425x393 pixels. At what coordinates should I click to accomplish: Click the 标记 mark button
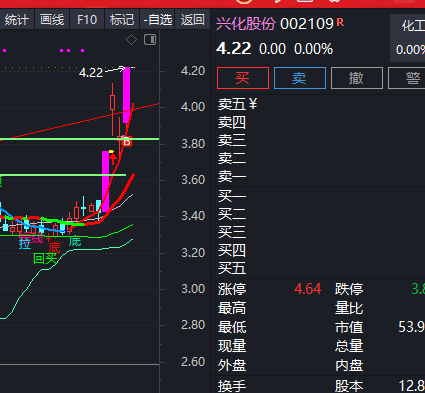point(122,20)
